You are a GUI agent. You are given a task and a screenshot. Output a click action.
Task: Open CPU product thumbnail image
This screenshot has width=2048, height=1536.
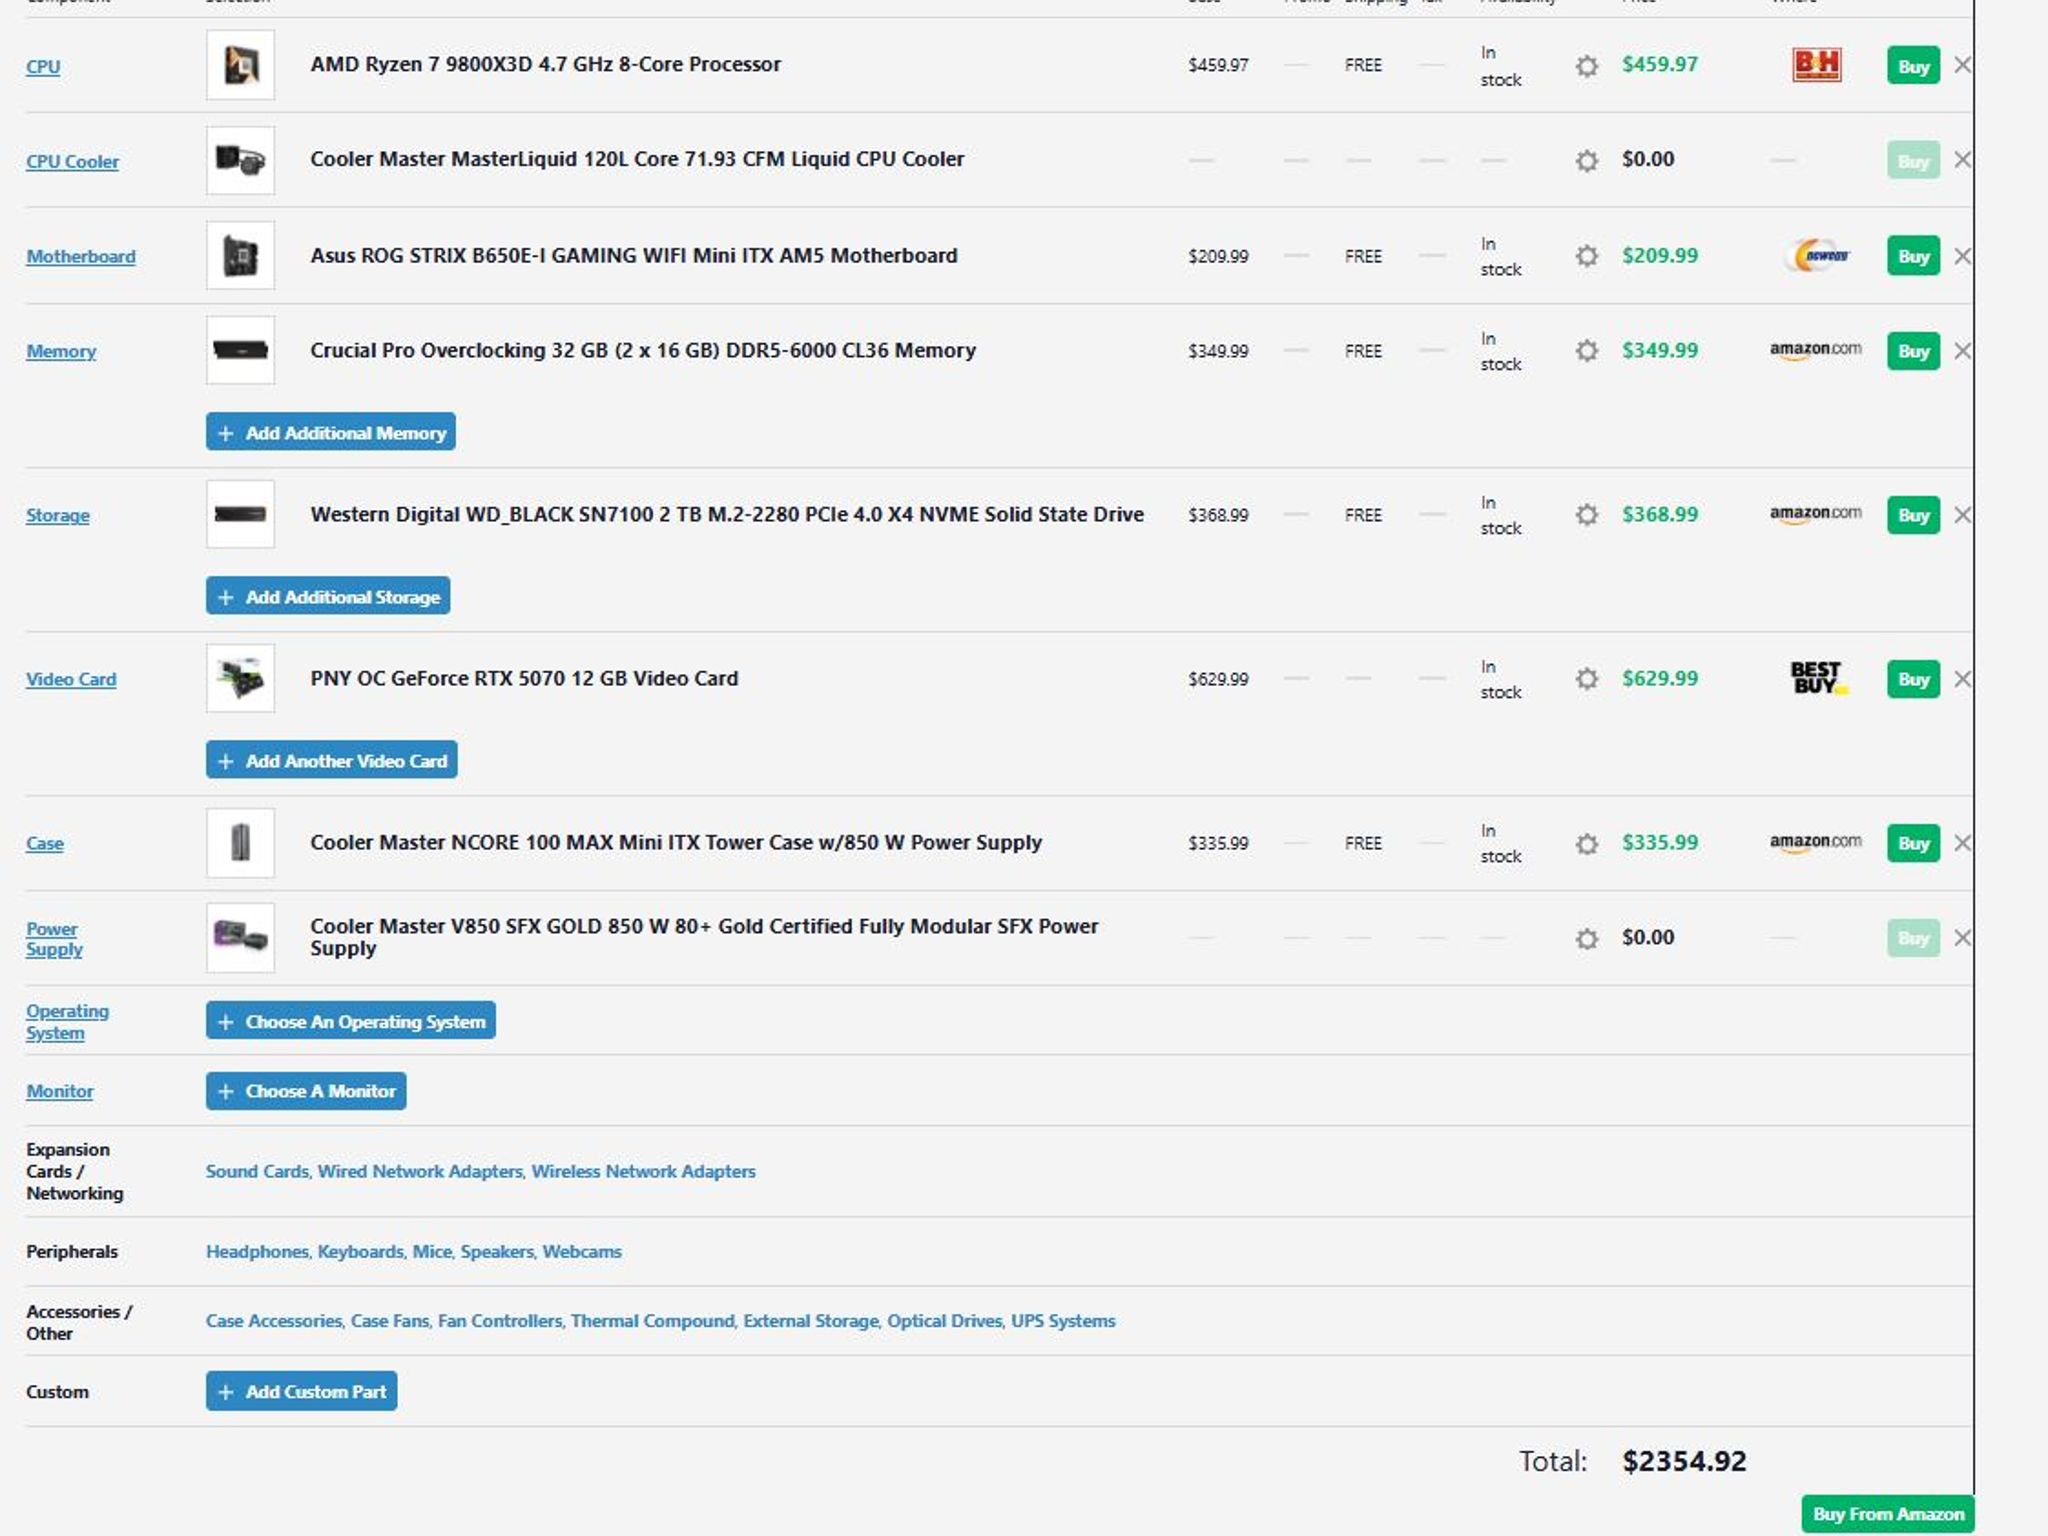click(240, 65)
